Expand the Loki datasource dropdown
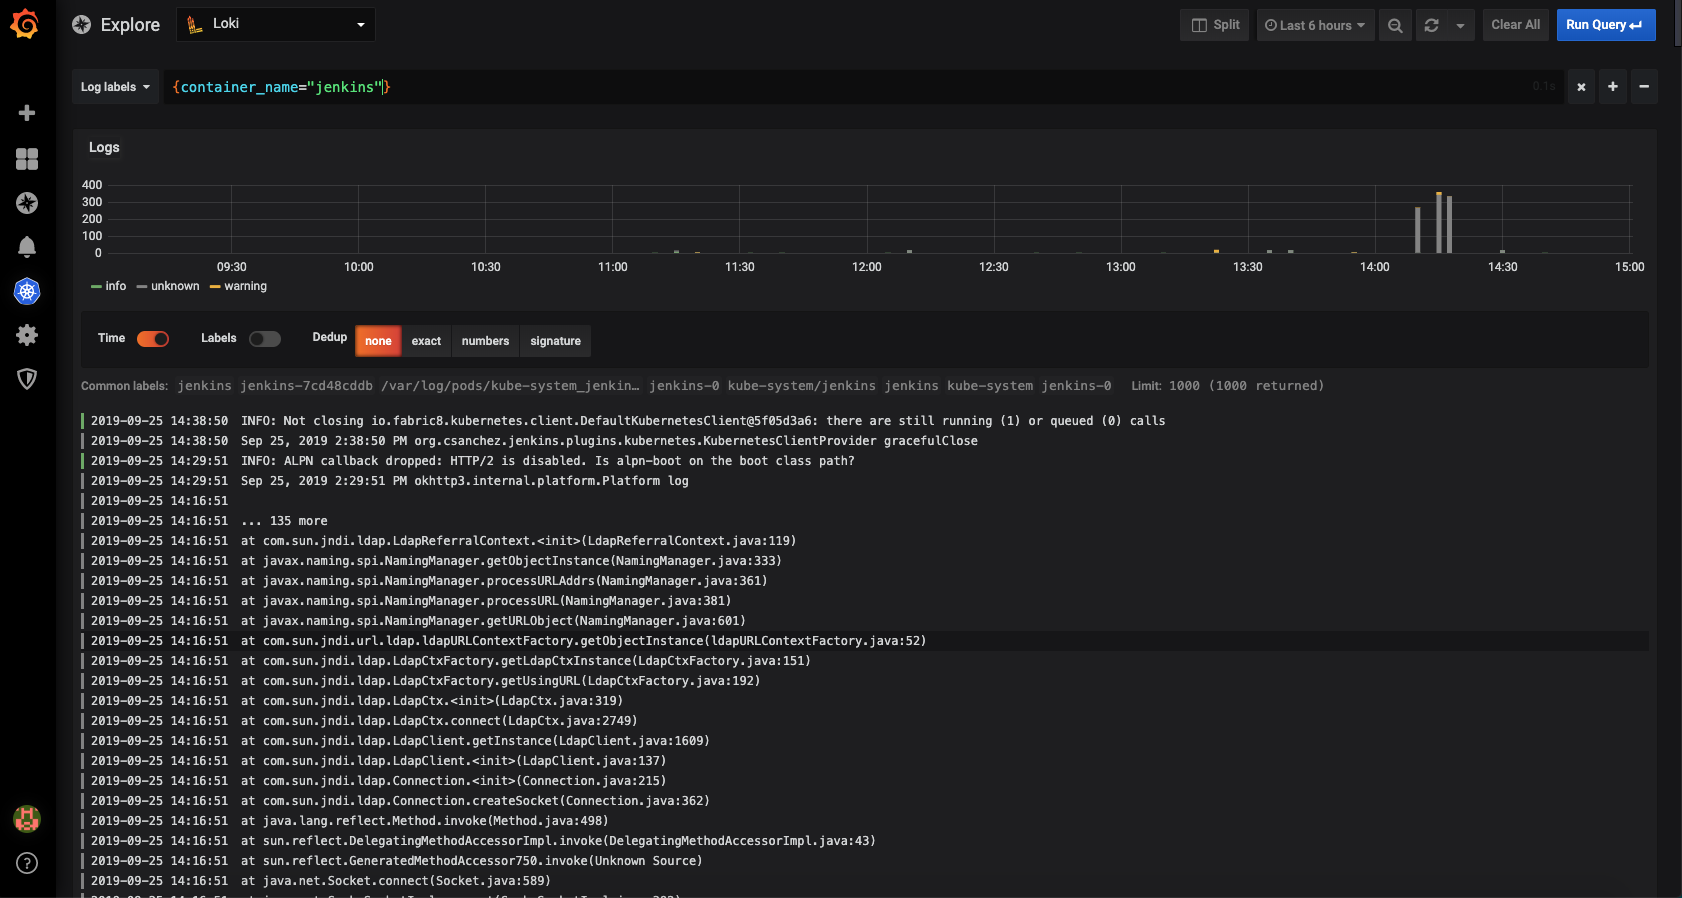This screenshot has width=1682, height=898. 276,24
